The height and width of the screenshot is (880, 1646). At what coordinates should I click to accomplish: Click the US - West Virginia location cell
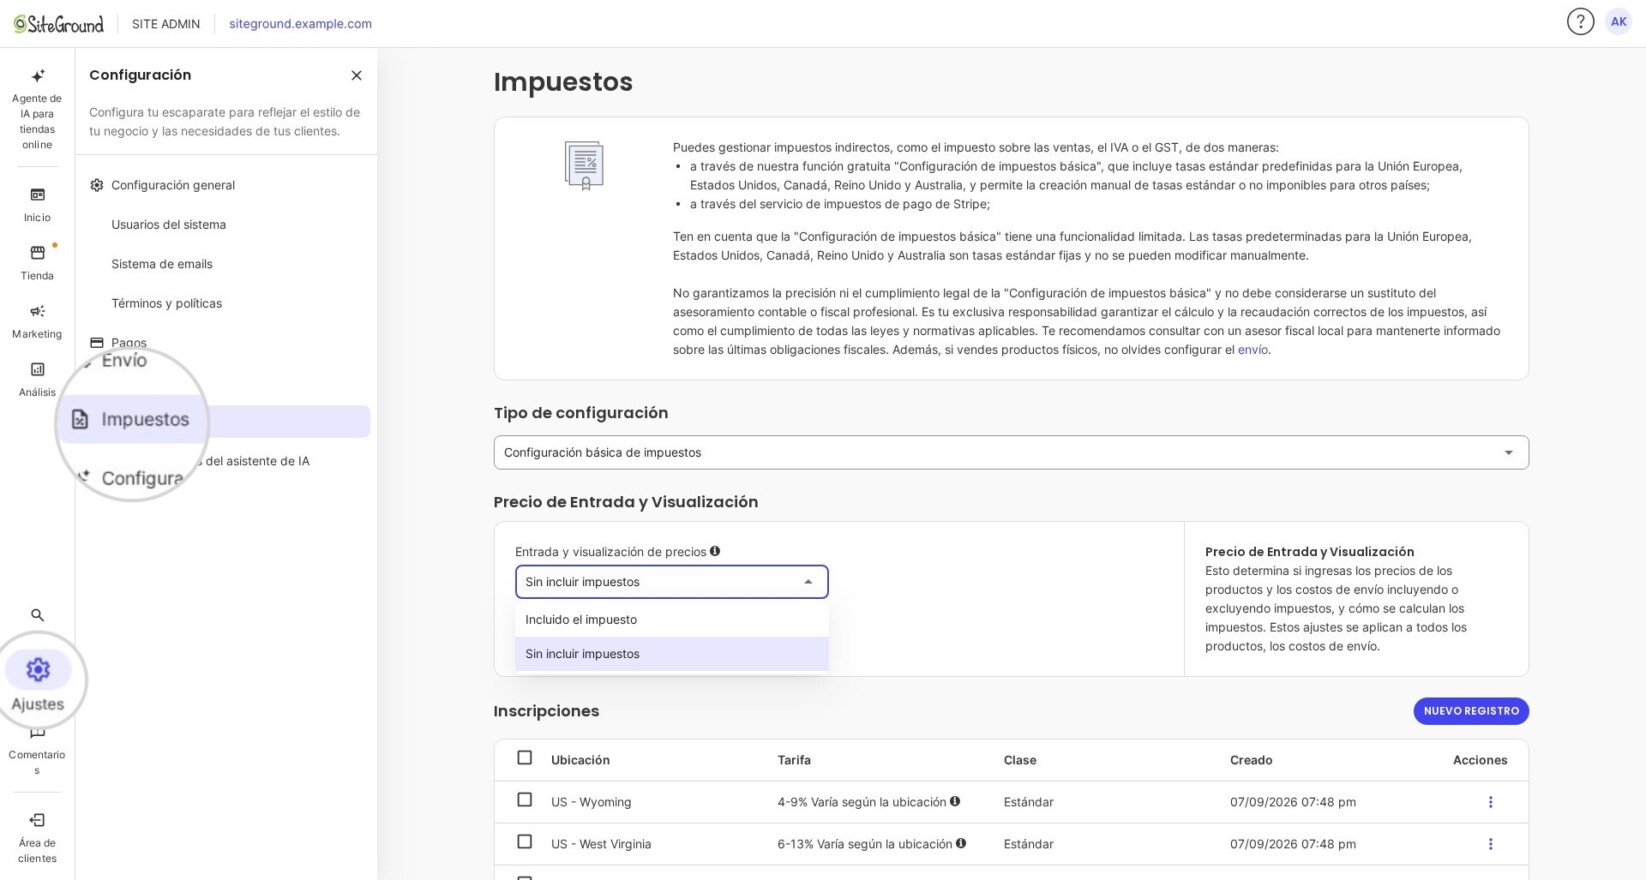(x=601, y=844)
